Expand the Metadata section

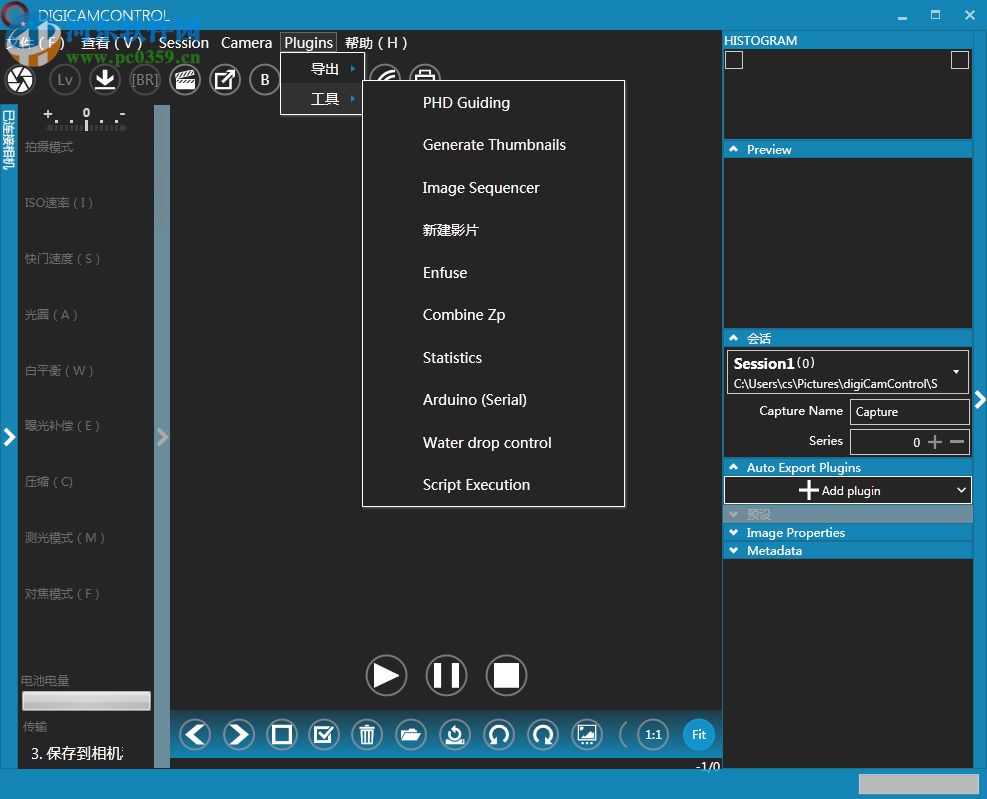tap(774, 551)
